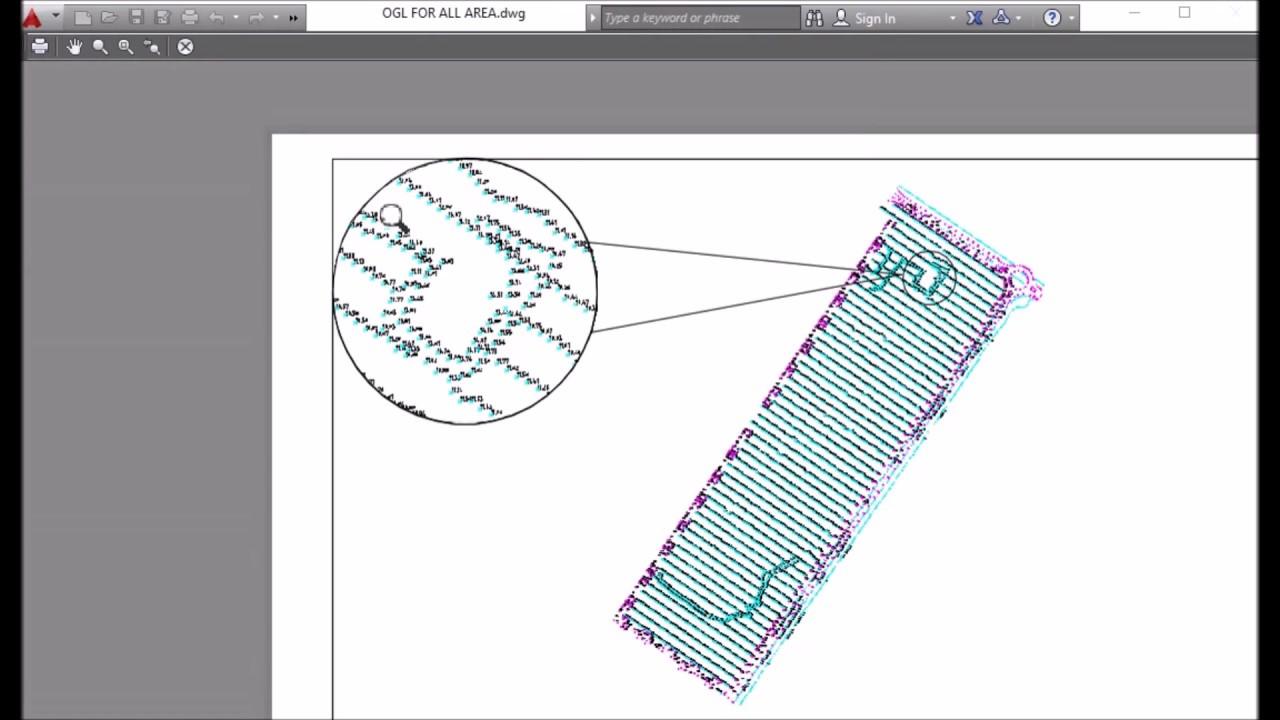This screenshot has height=720, width=1280.
Task: Click the Undo arrow icon
Action: coord(216,17)
